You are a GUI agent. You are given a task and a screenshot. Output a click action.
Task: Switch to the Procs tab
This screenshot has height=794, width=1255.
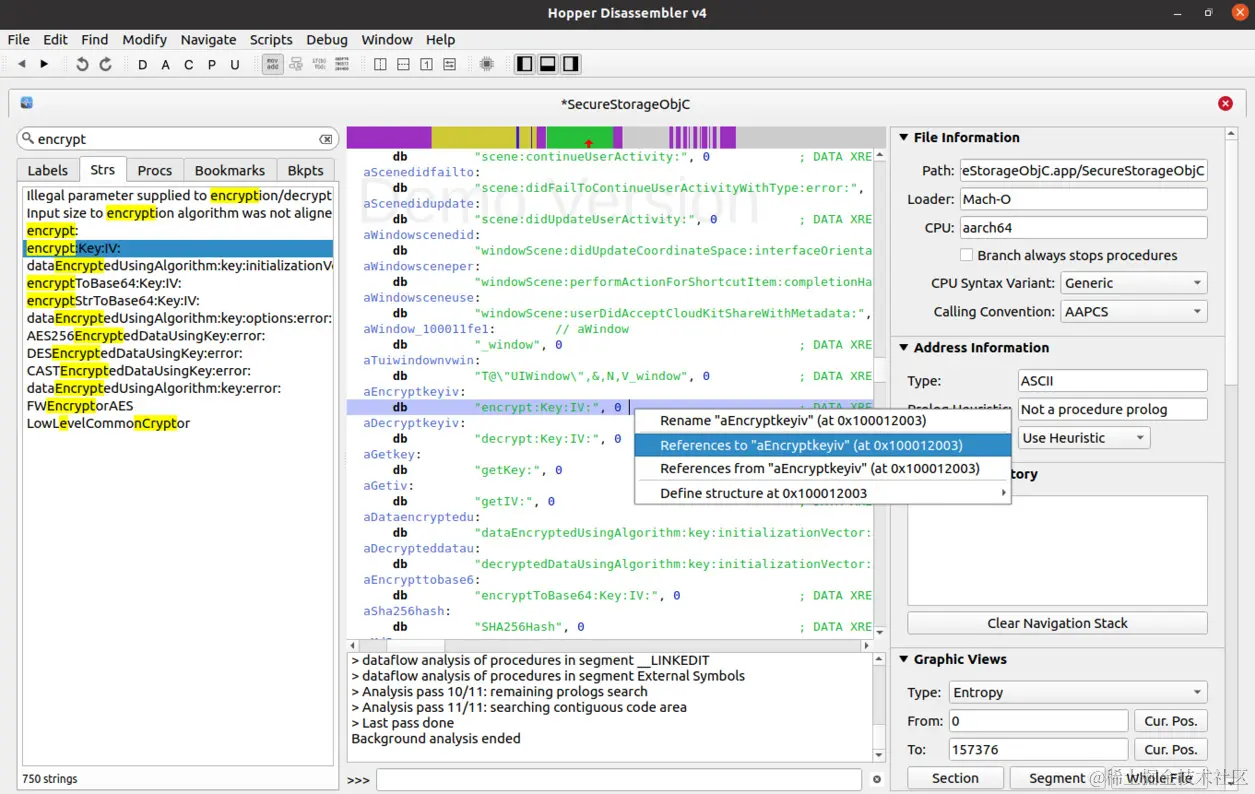[154, 170]
